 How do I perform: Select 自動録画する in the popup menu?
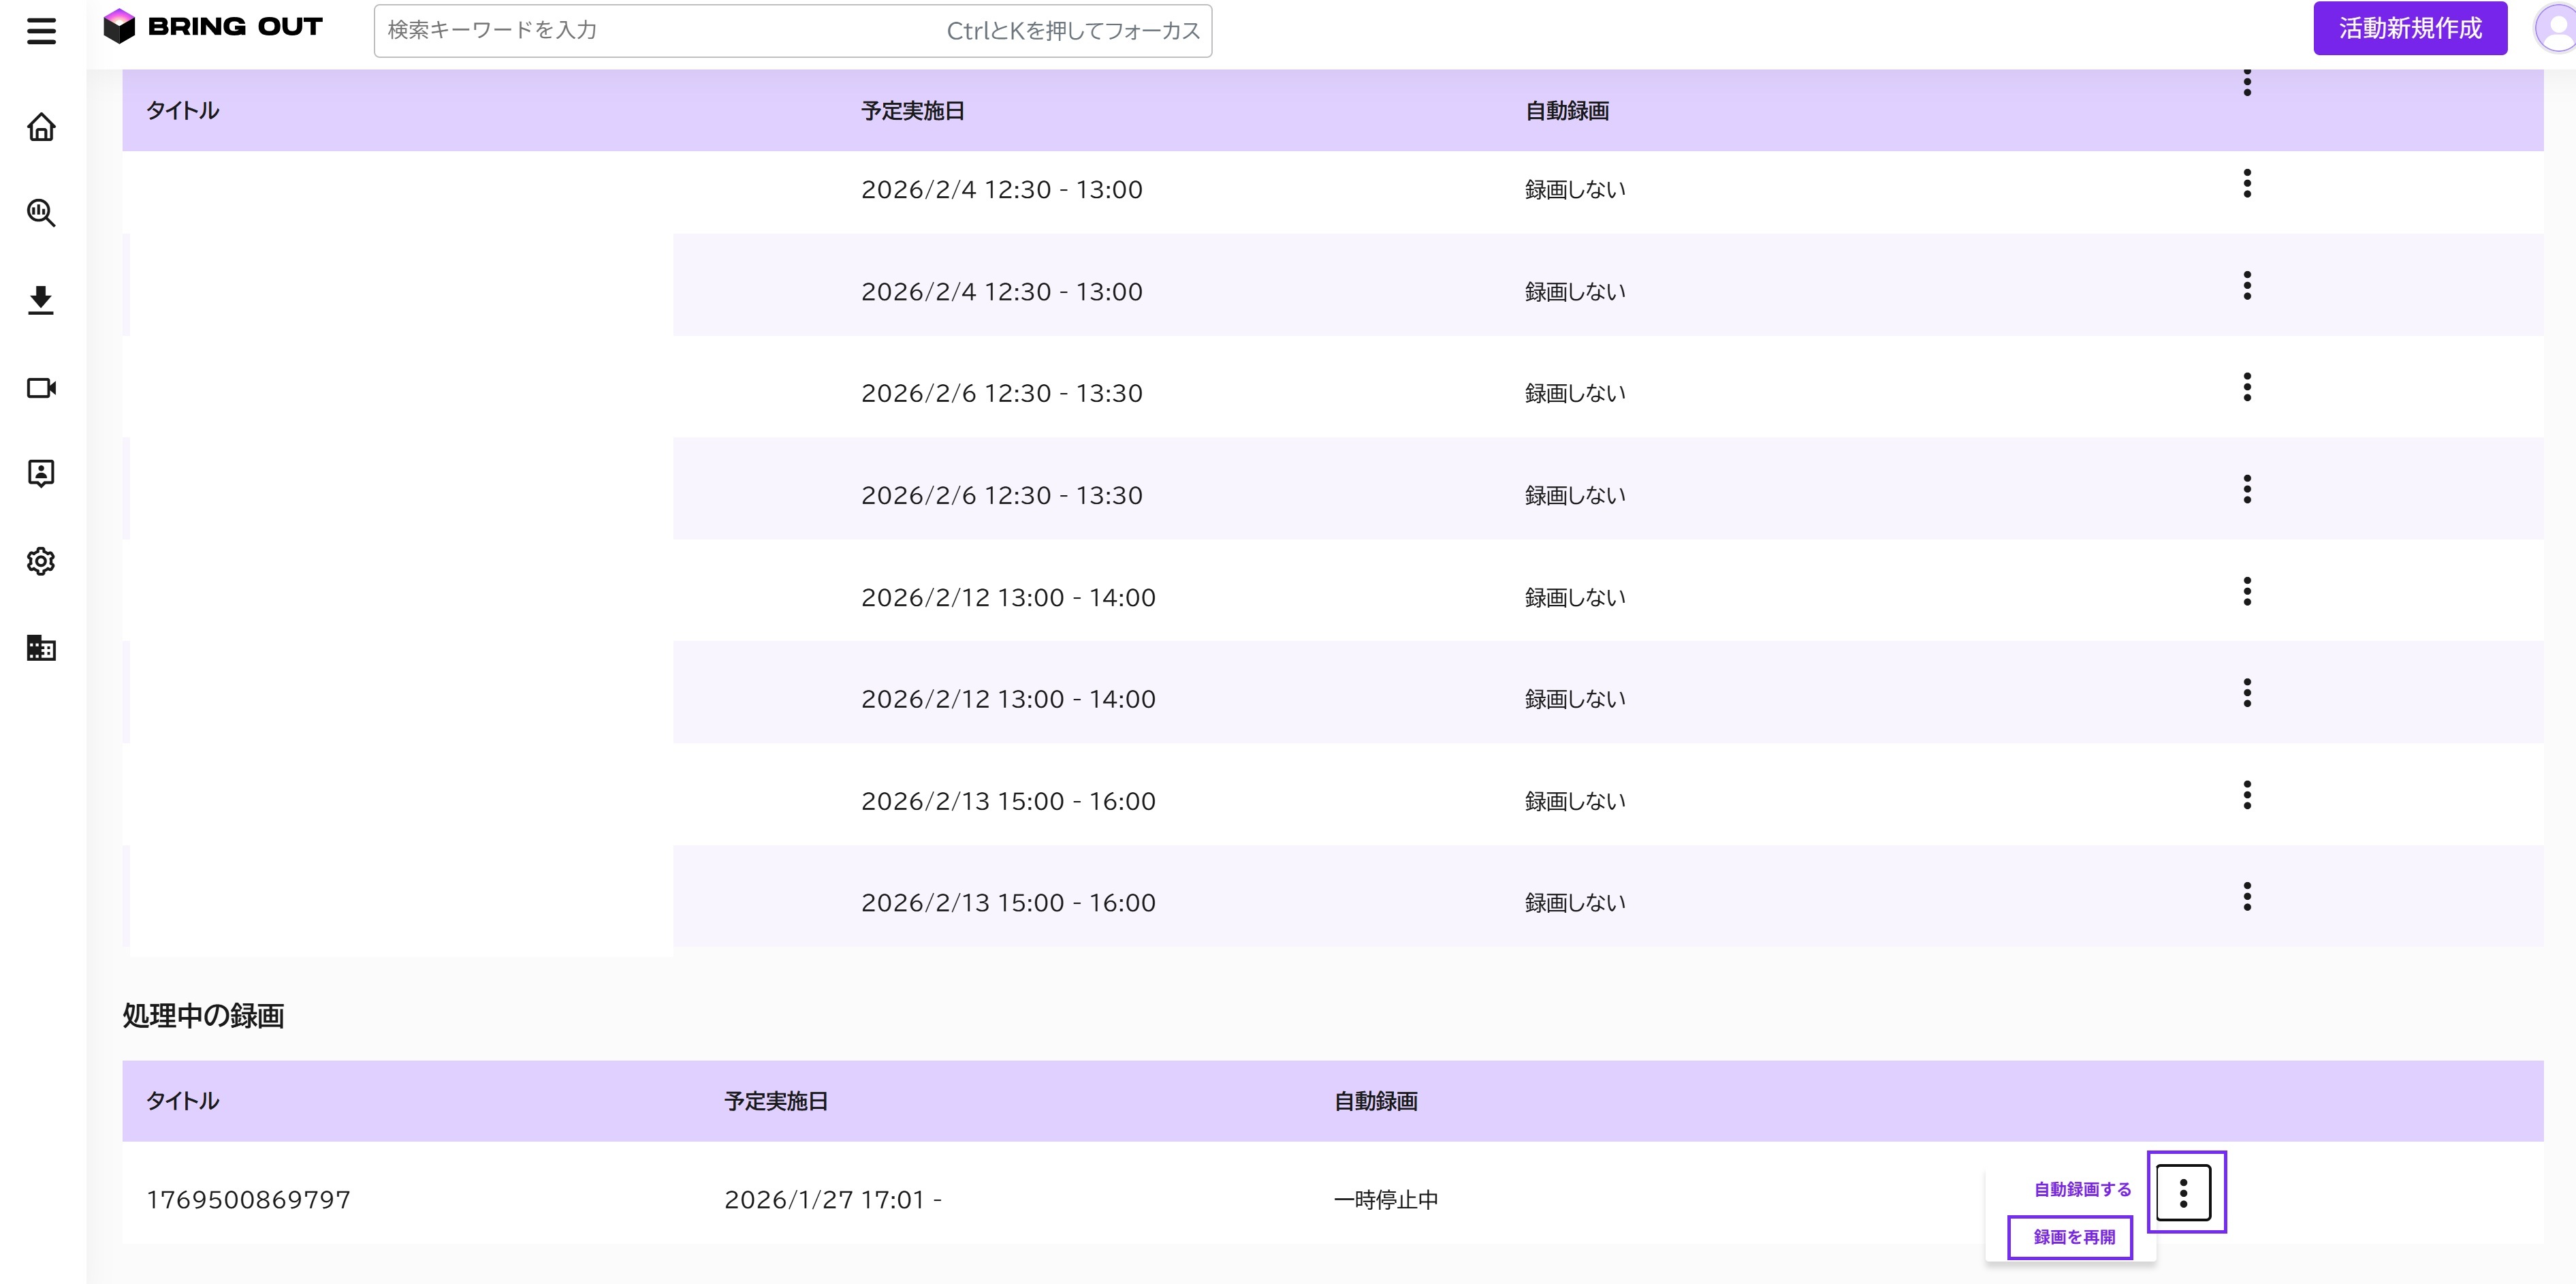coord(2082,1189)
